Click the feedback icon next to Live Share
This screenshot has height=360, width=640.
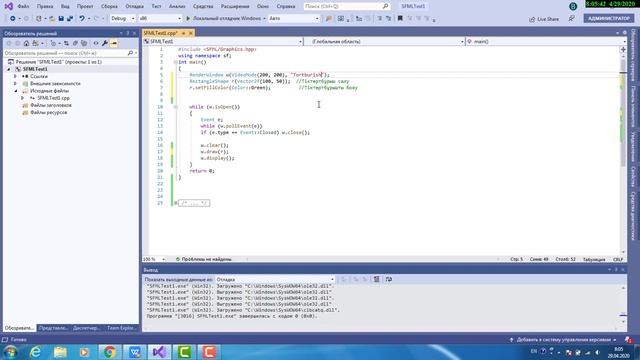571,19
